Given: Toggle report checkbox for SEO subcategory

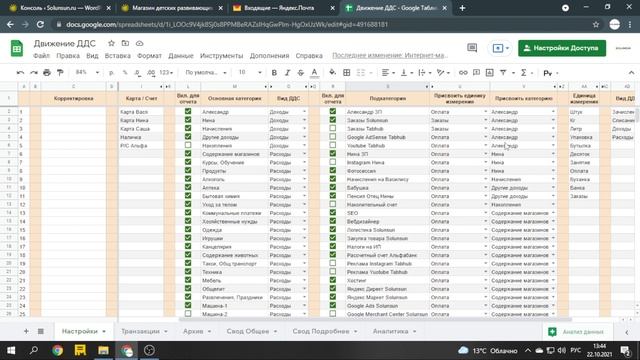Looking at the screenshot, I should tap(333, 213).
